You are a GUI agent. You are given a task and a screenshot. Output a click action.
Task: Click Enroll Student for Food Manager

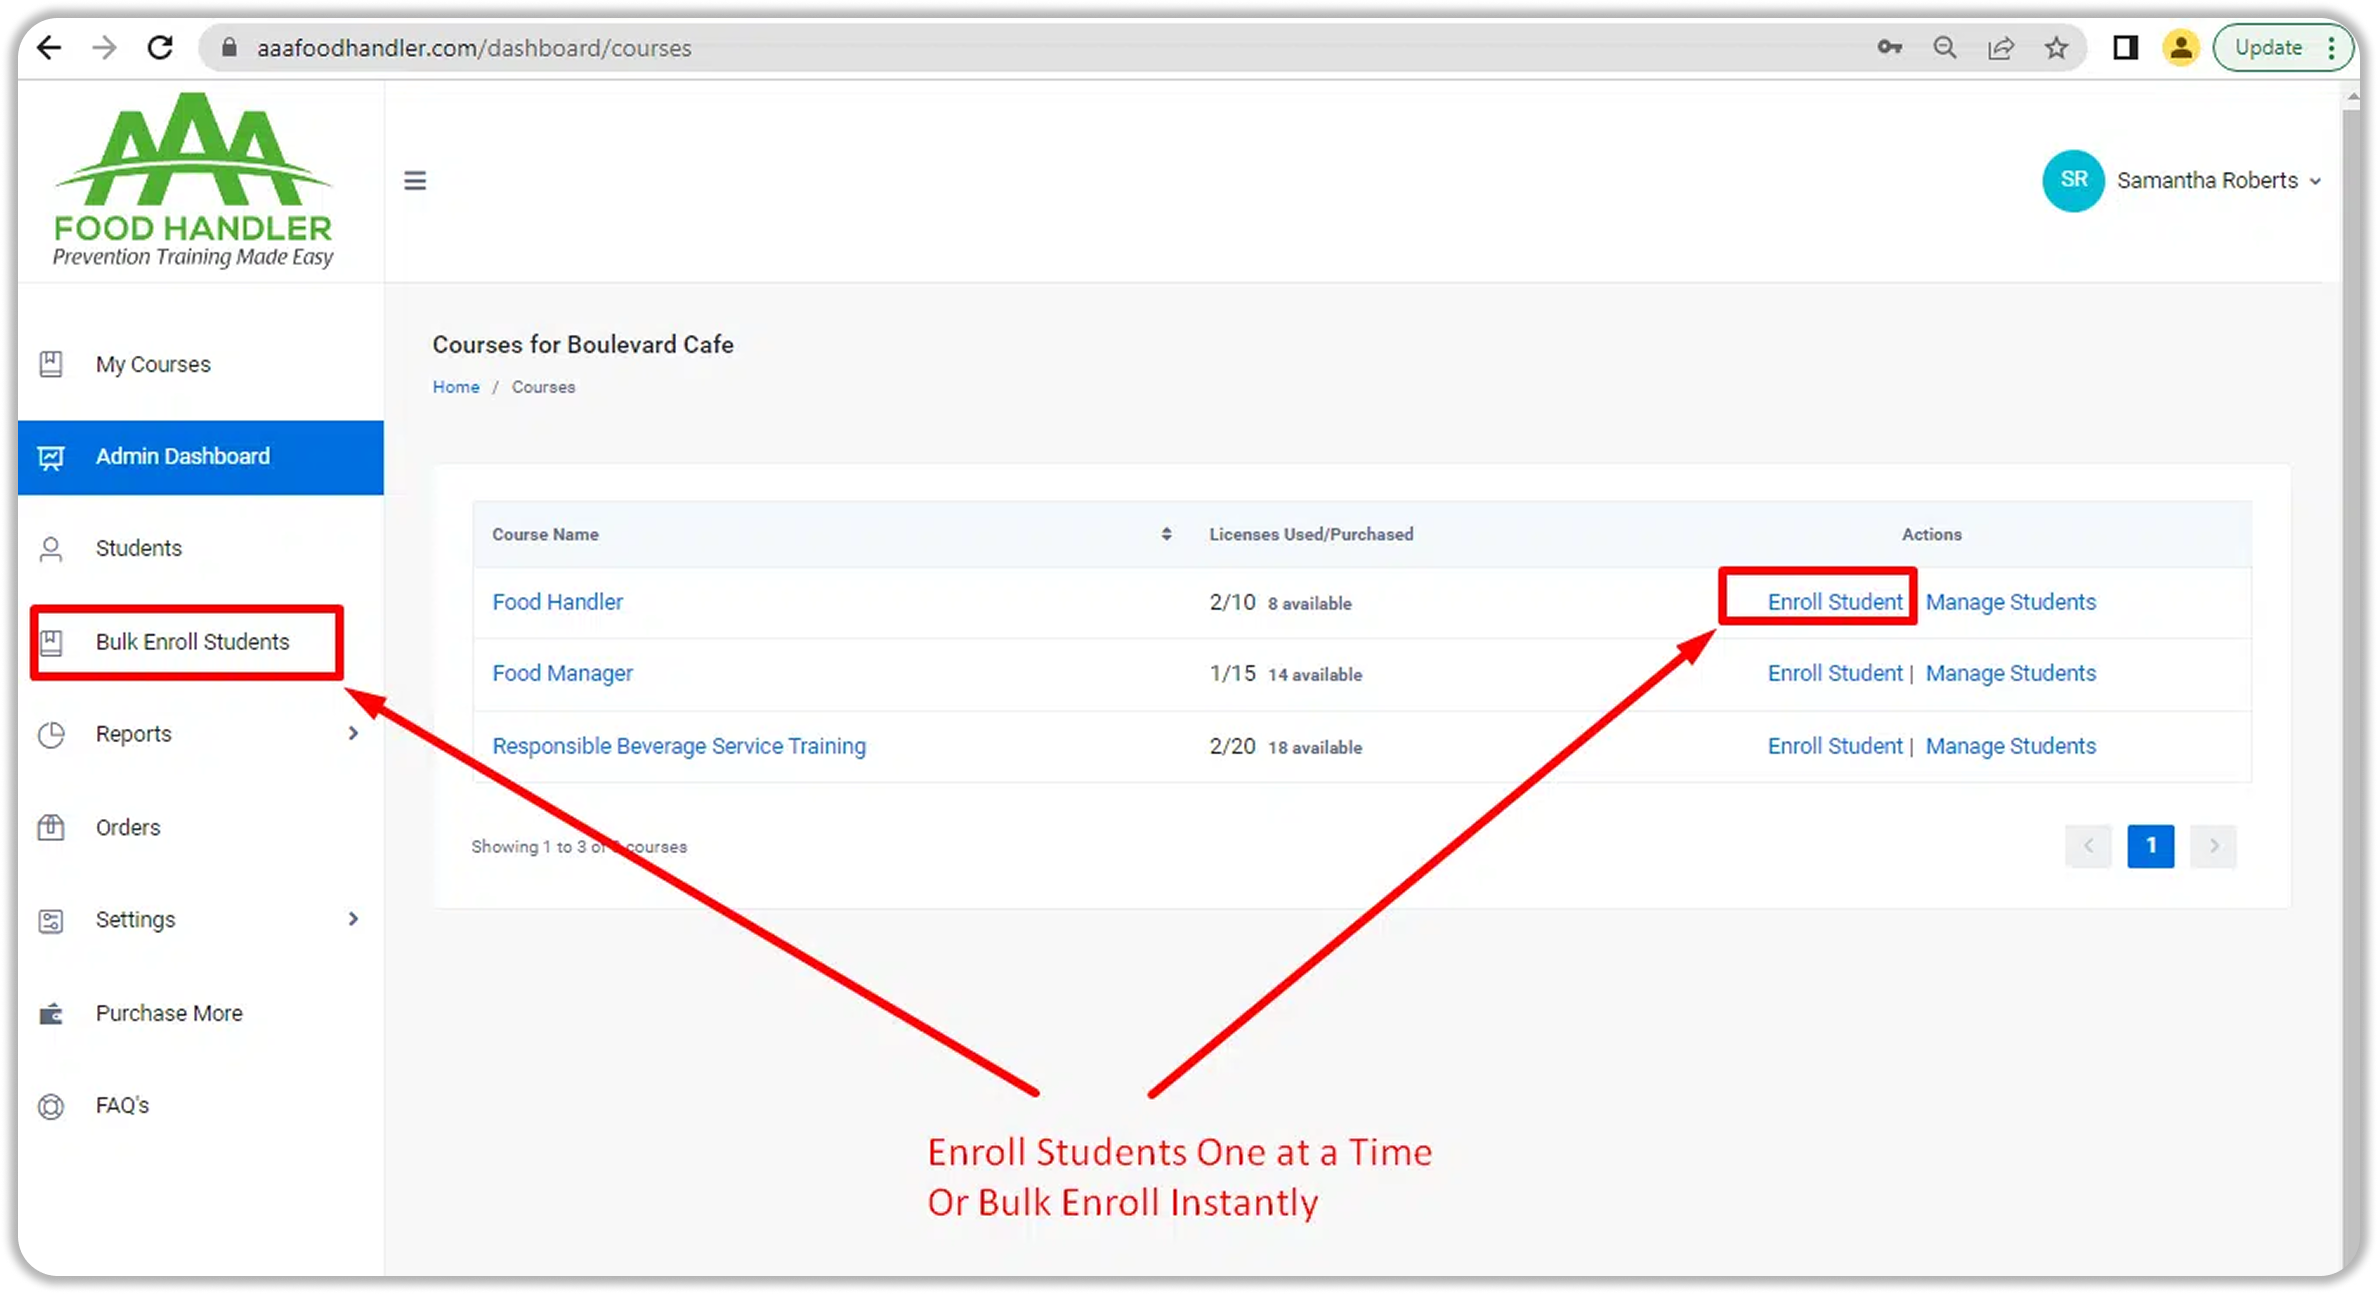coord(1834,673)
